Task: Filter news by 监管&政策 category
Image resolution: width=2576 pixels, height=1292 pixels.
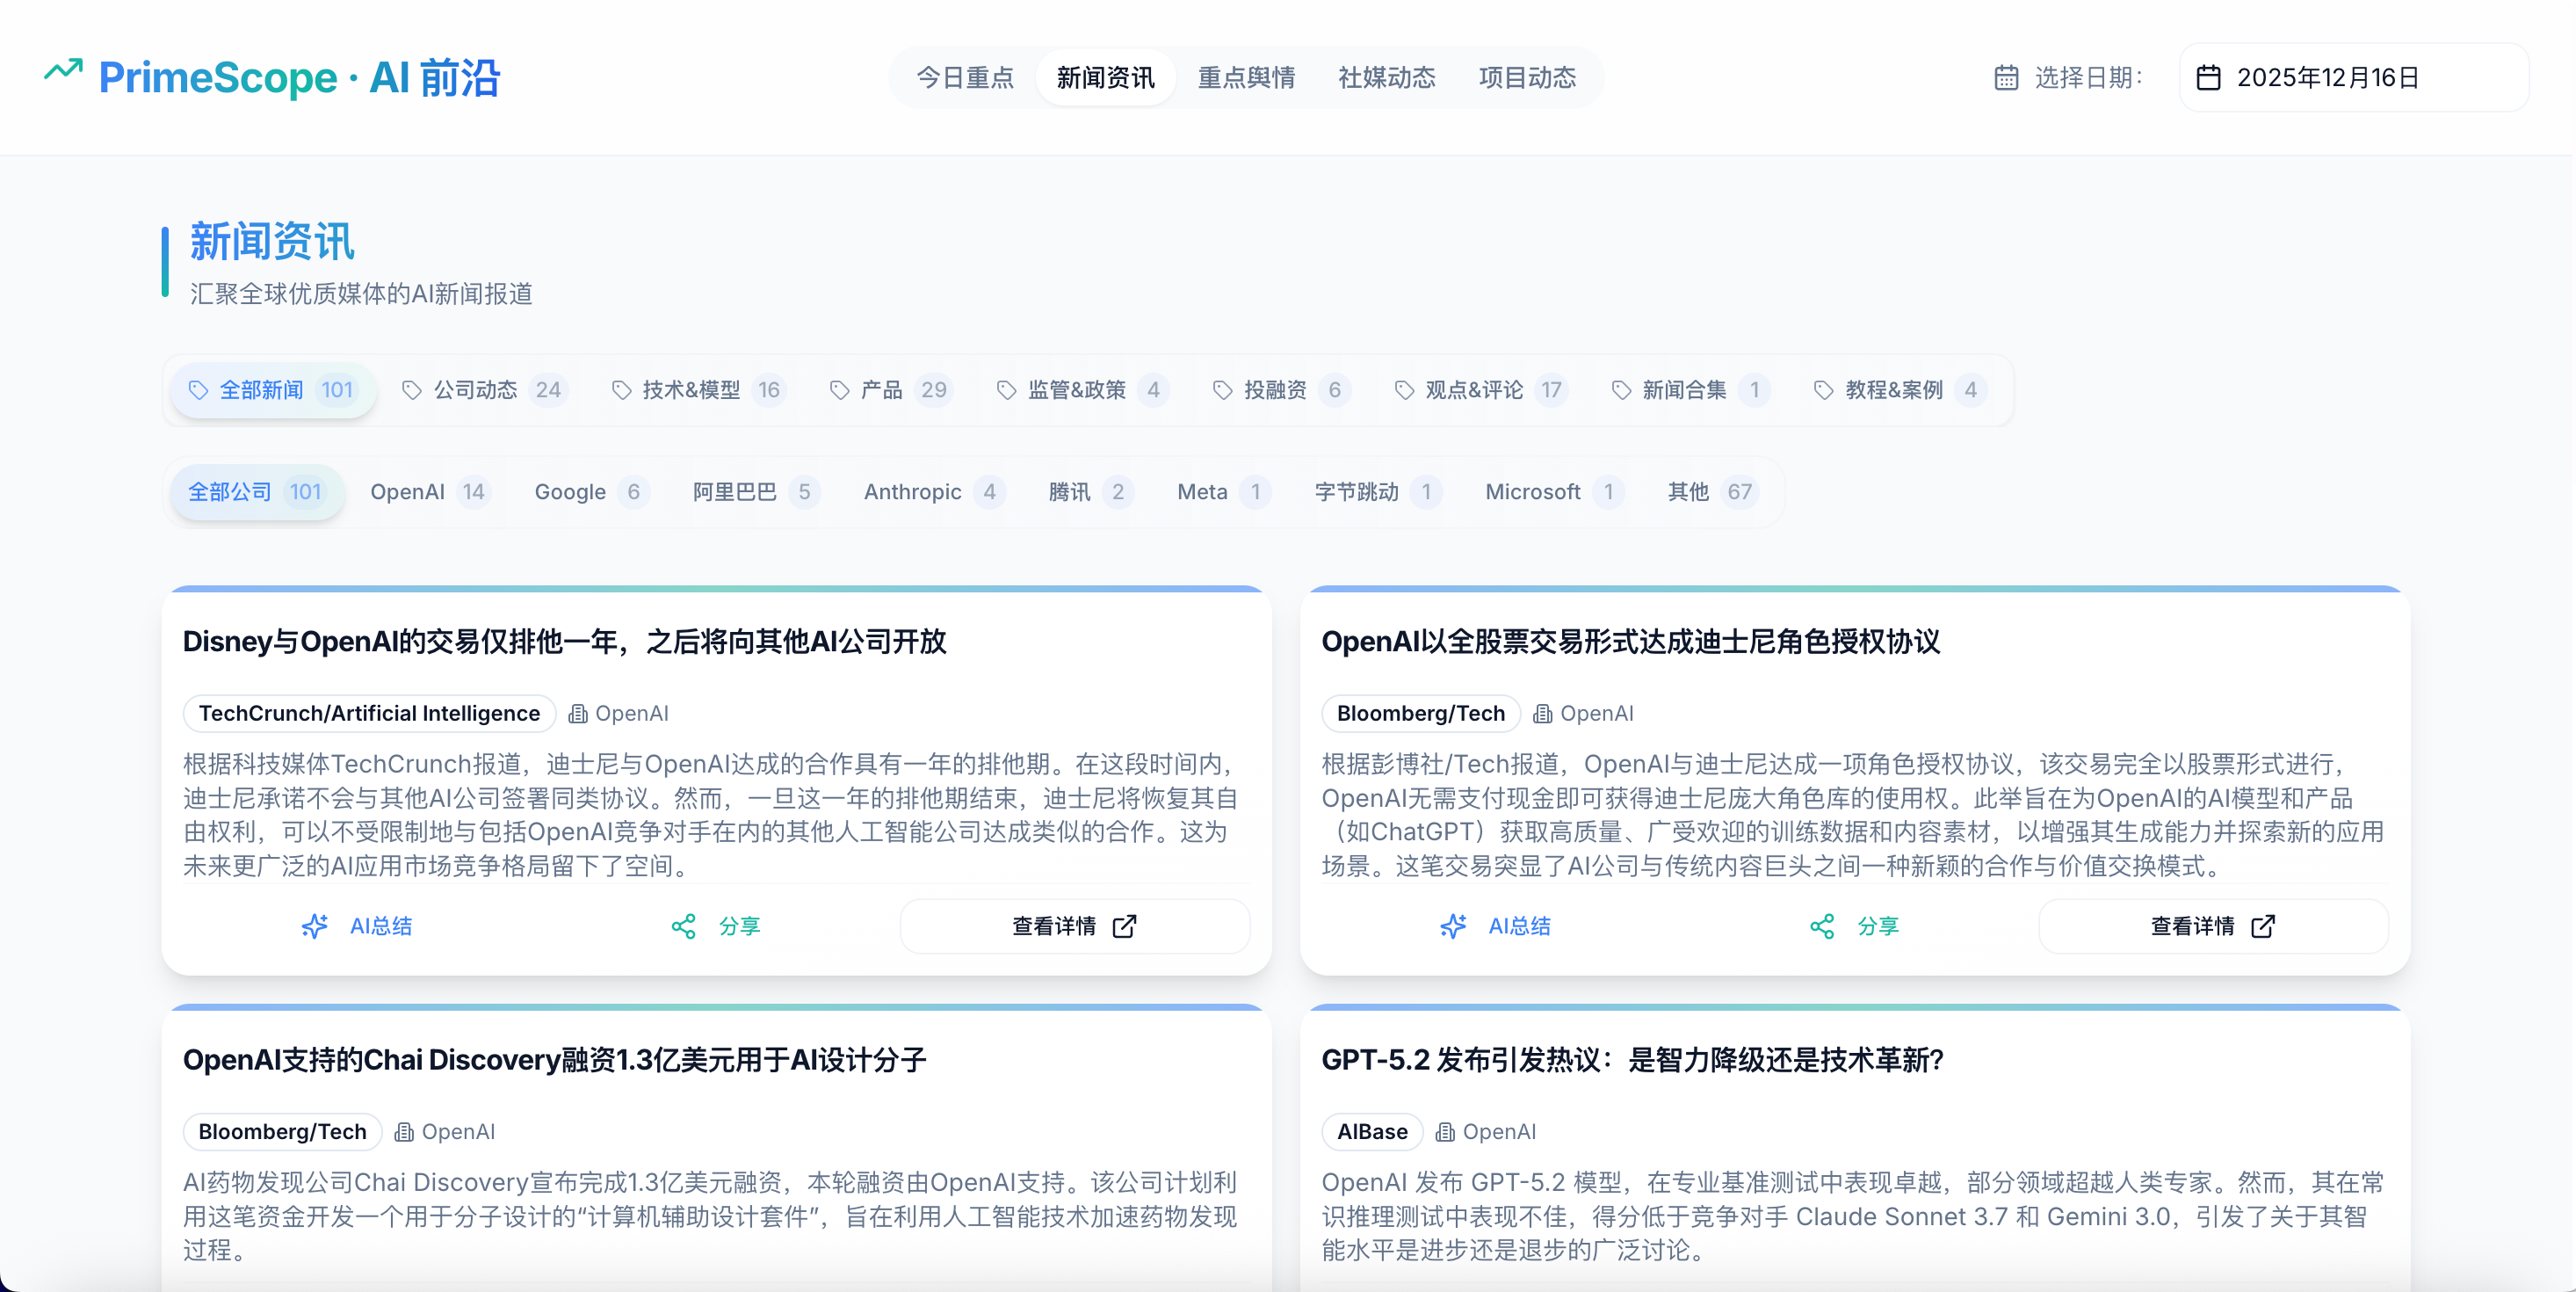Action: pyautogui.click(x=1082, y=390)
